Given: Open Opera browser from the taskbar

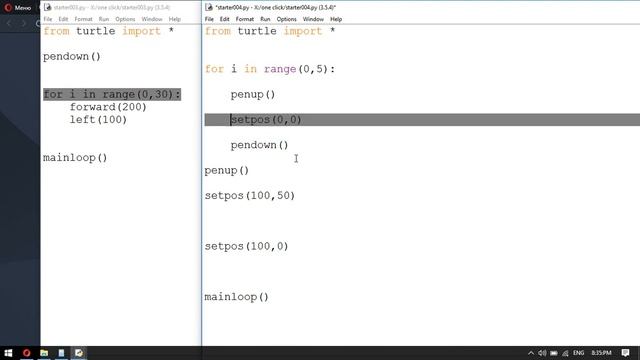Looking at the screenshot, I should [x=27, y=353].
